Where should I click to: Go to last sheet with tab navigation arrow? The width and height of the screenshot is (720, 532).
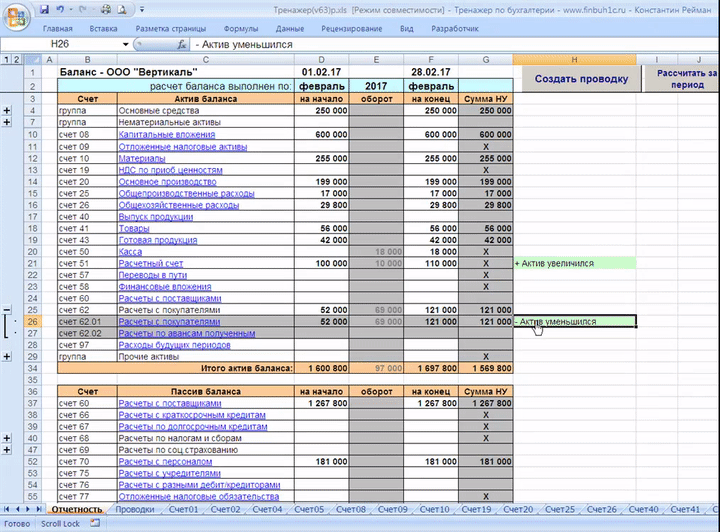(x=39, y=510)
